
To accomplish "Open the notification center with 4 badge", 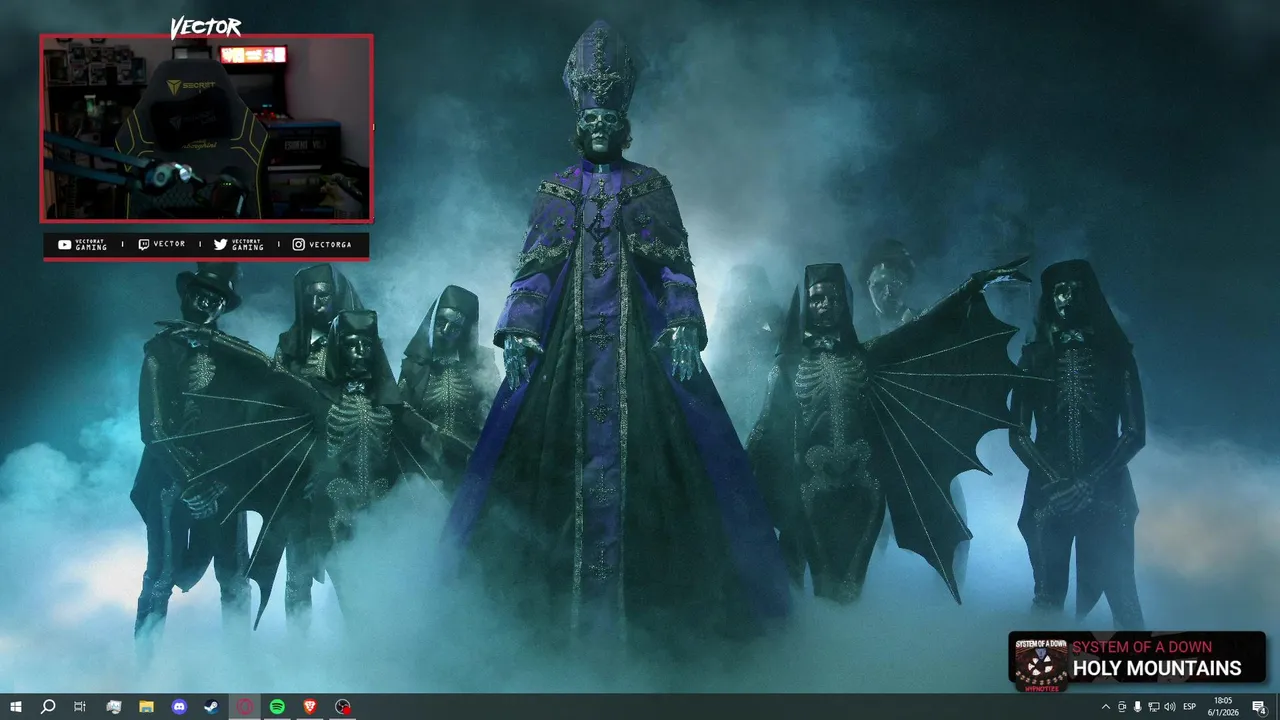I will [x=1259, y=707].
